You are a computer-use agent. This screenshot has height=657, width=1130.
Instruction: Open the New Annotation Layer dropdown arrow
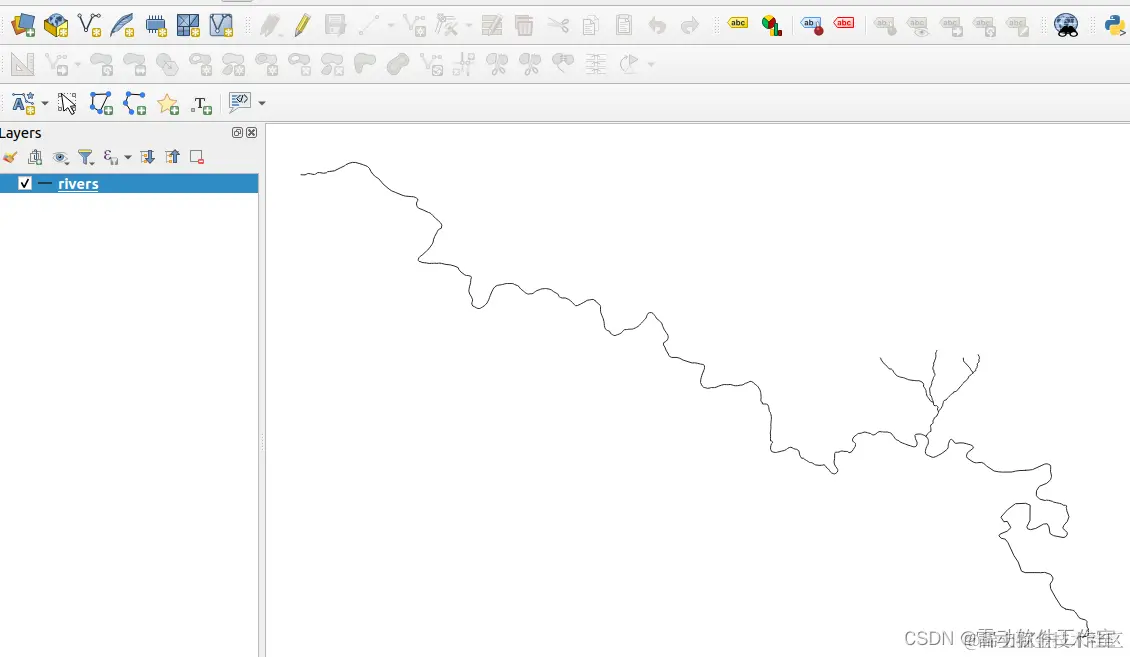click(45, 103)
